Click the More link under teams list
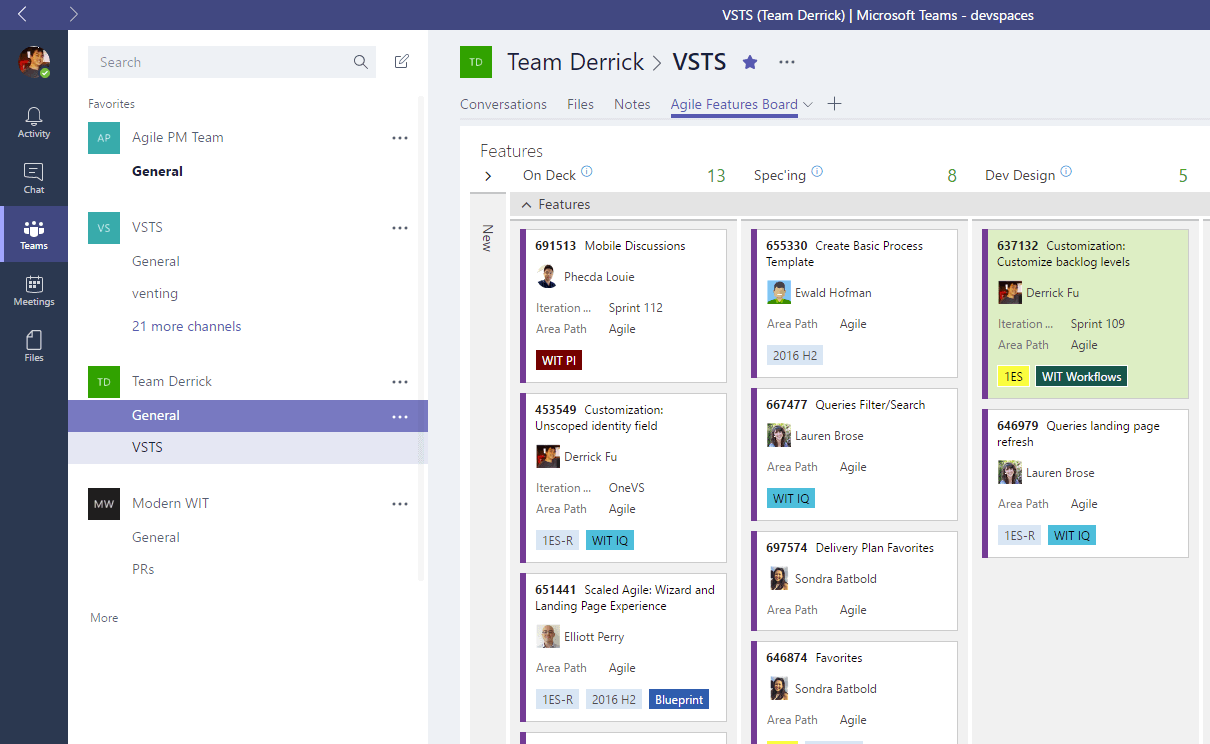 [x=104, y=618]
